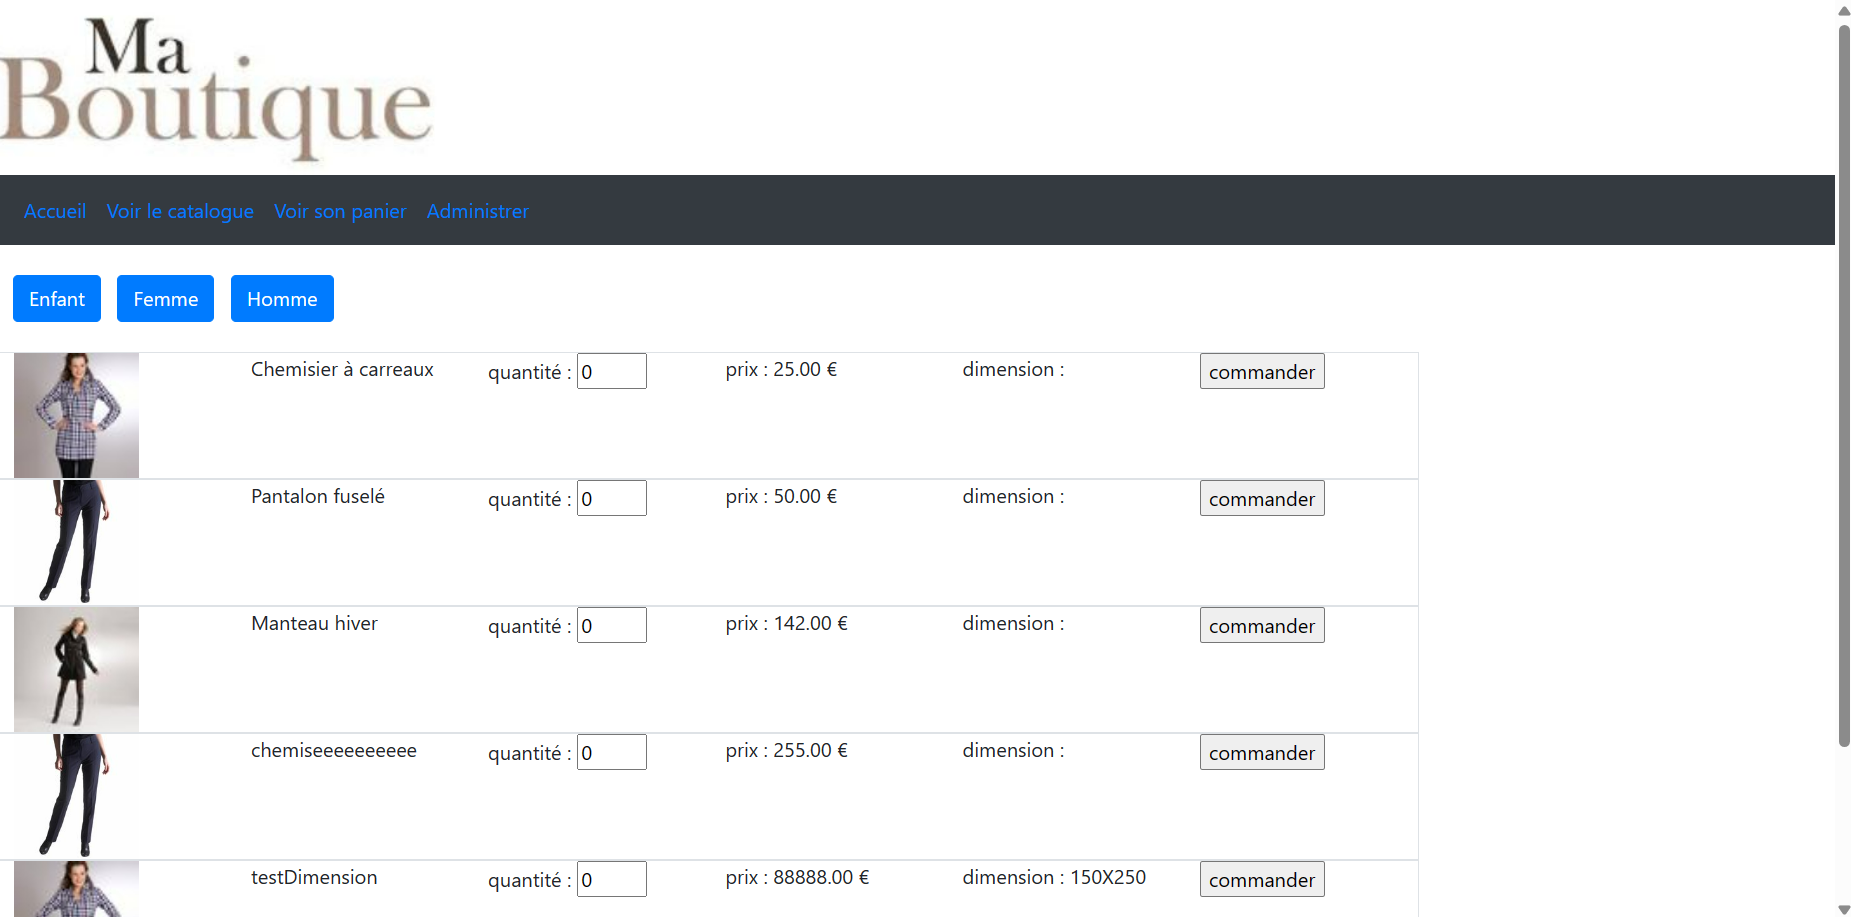Open Voir son panier page
This screenshot has width=1851, height=917.
click(340, 211)
